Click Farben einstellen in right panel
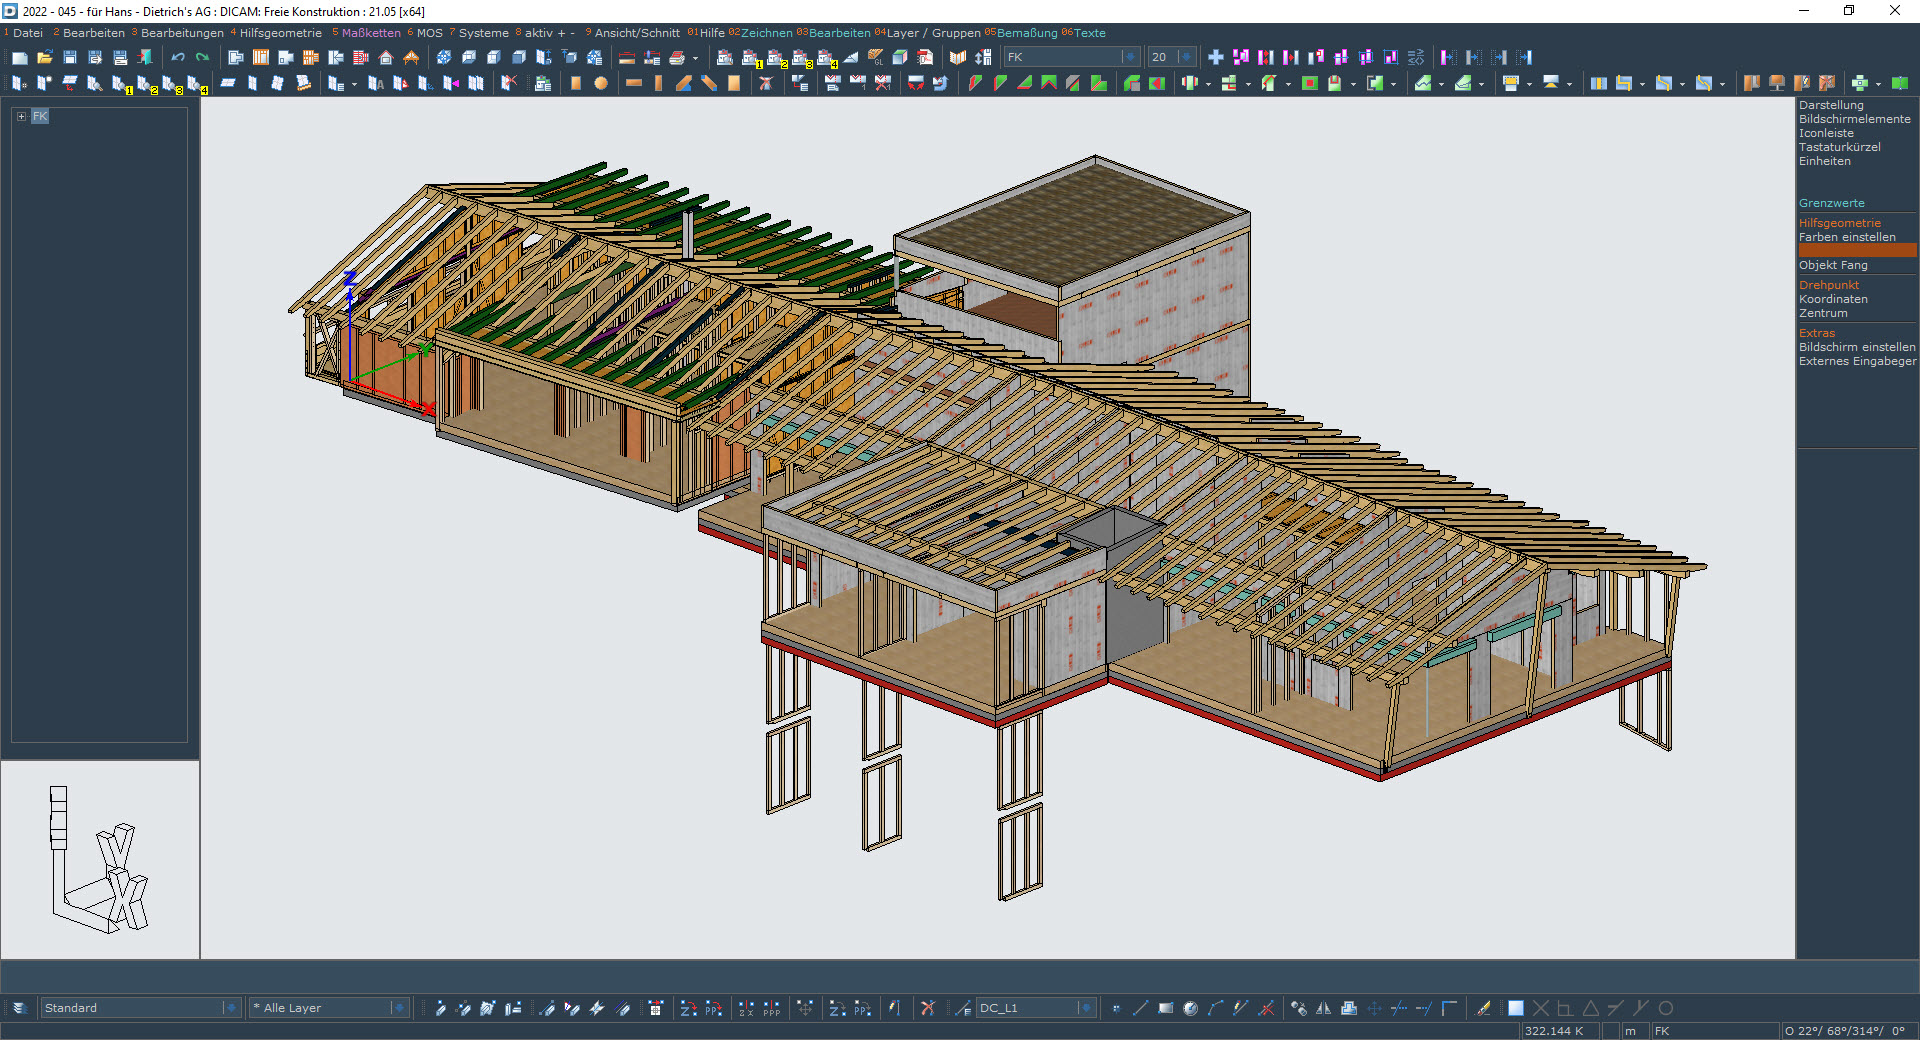Image resolution: width=1920 pixels, height=1040 pixels. (x=1847, y=237)
